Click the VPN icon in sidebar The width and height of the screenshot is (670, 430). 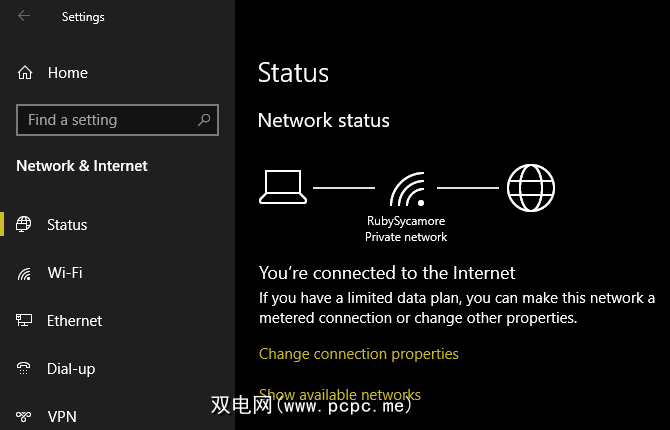(x=25, y=416)
